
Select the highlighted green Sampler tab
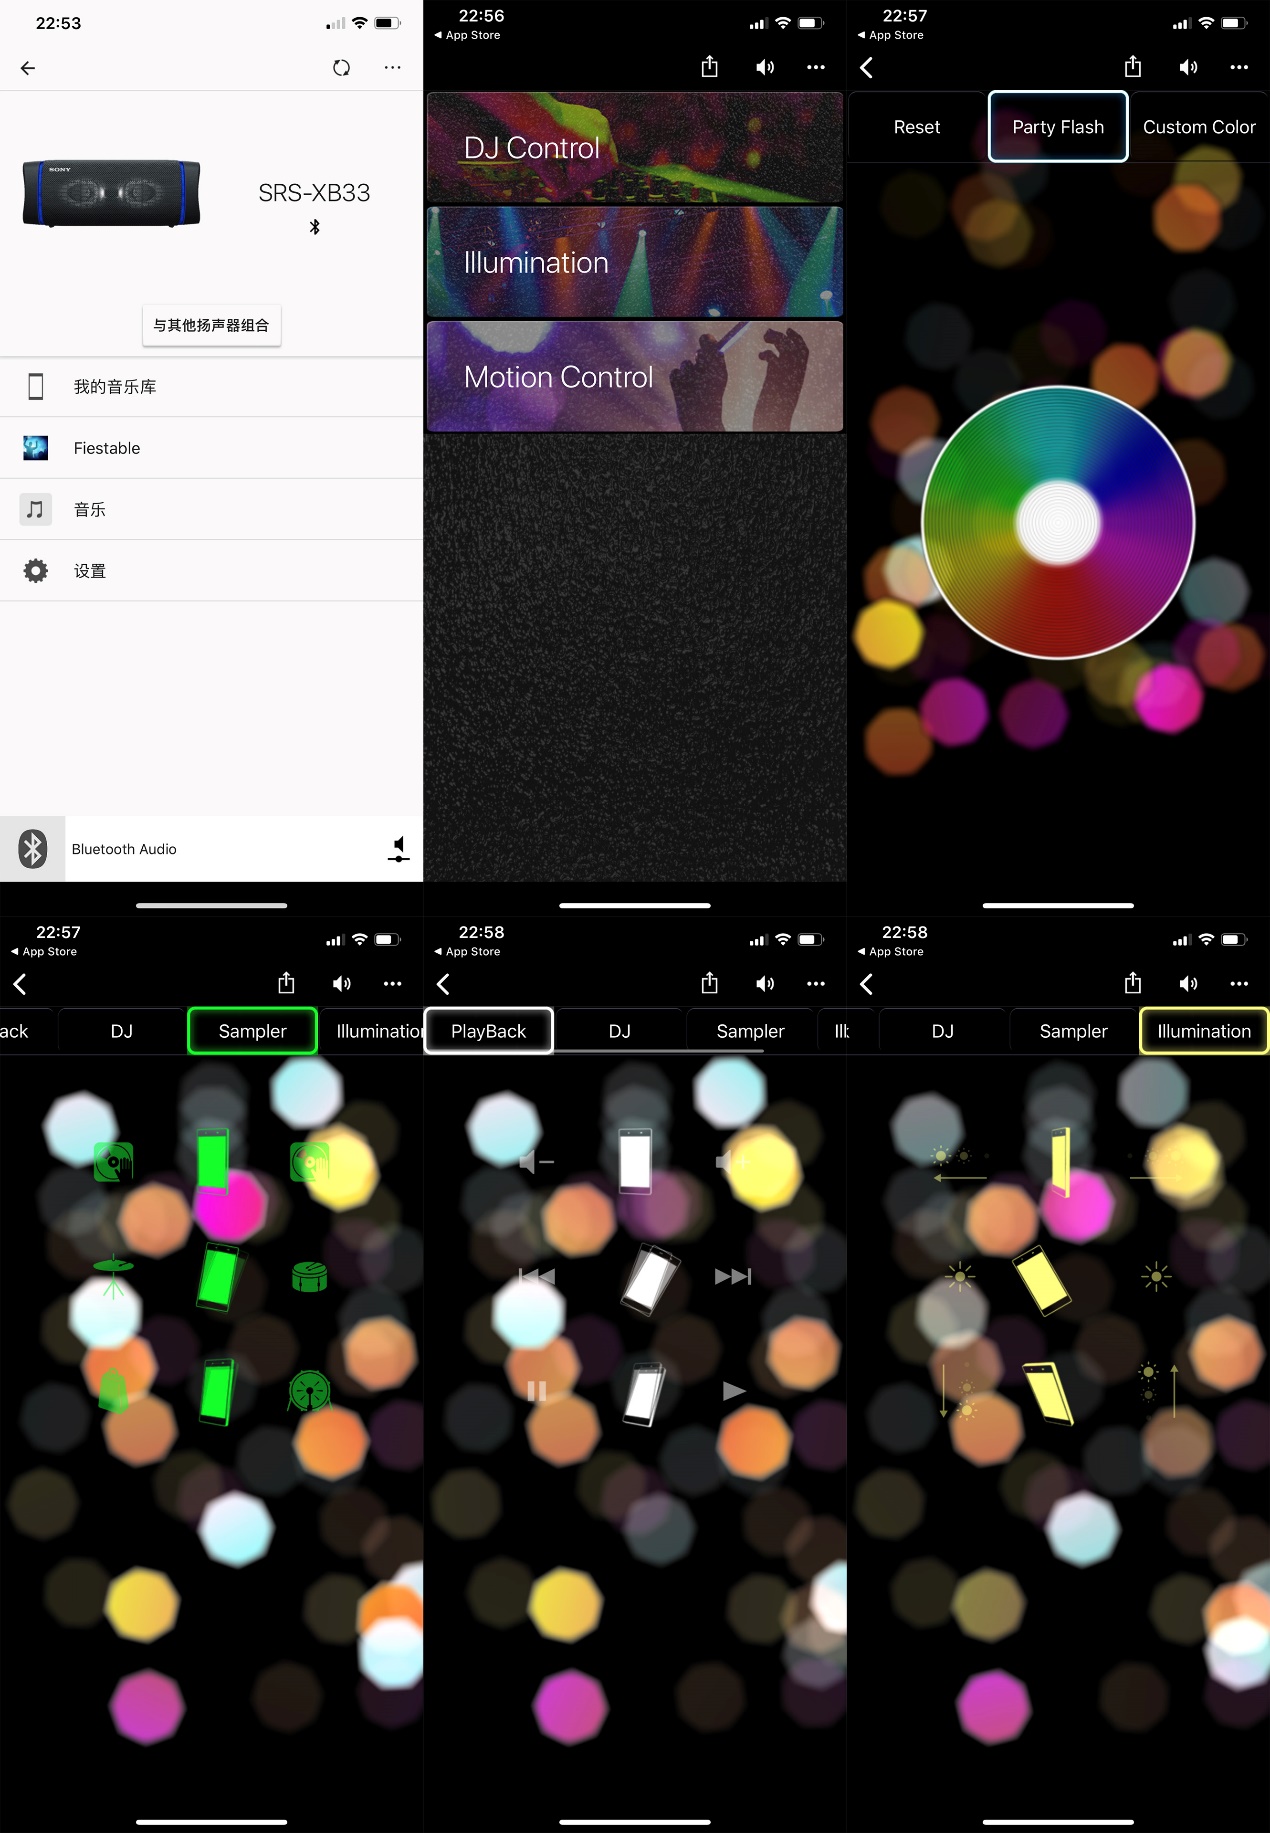click(252, 1031)
